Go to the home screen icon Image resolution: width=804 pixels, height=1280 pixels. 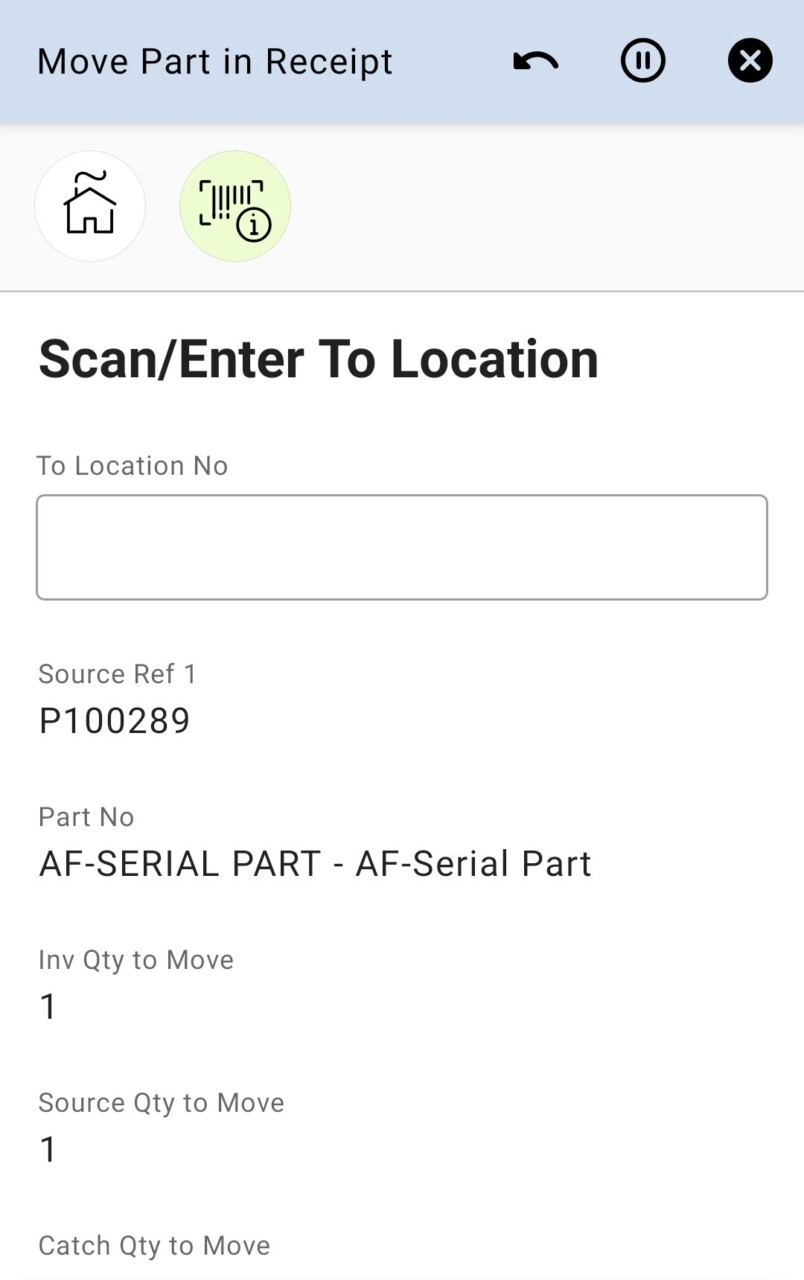pos(90,206)
